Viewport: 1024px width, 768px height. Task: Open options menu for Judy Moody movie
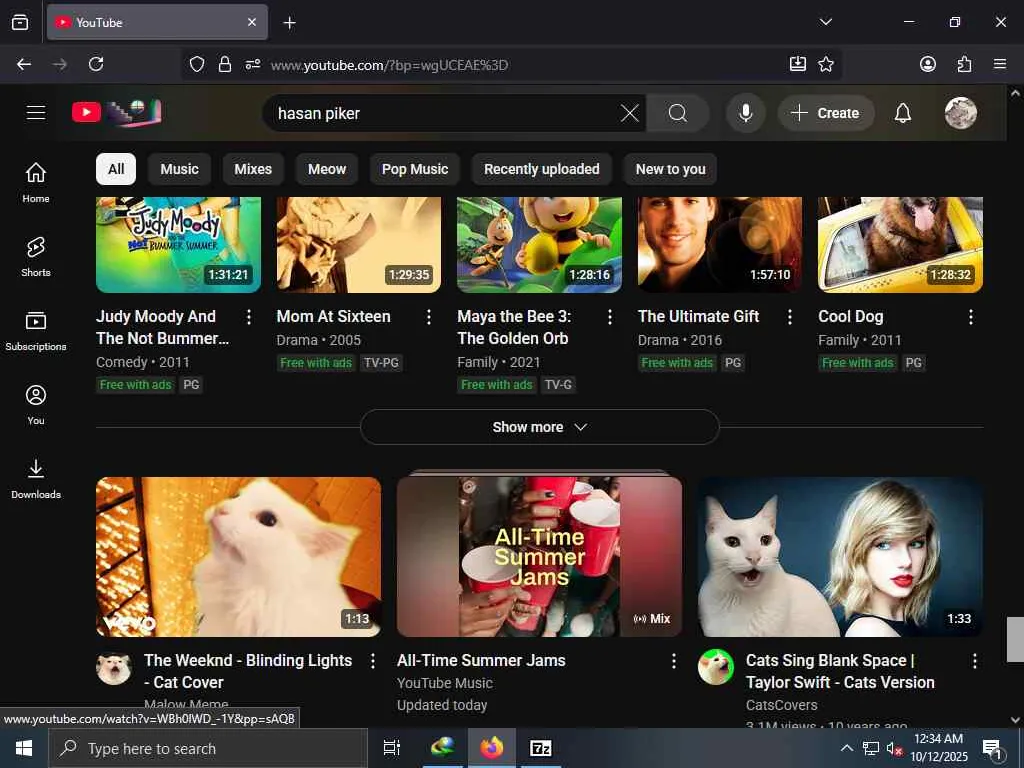point(249,317)
